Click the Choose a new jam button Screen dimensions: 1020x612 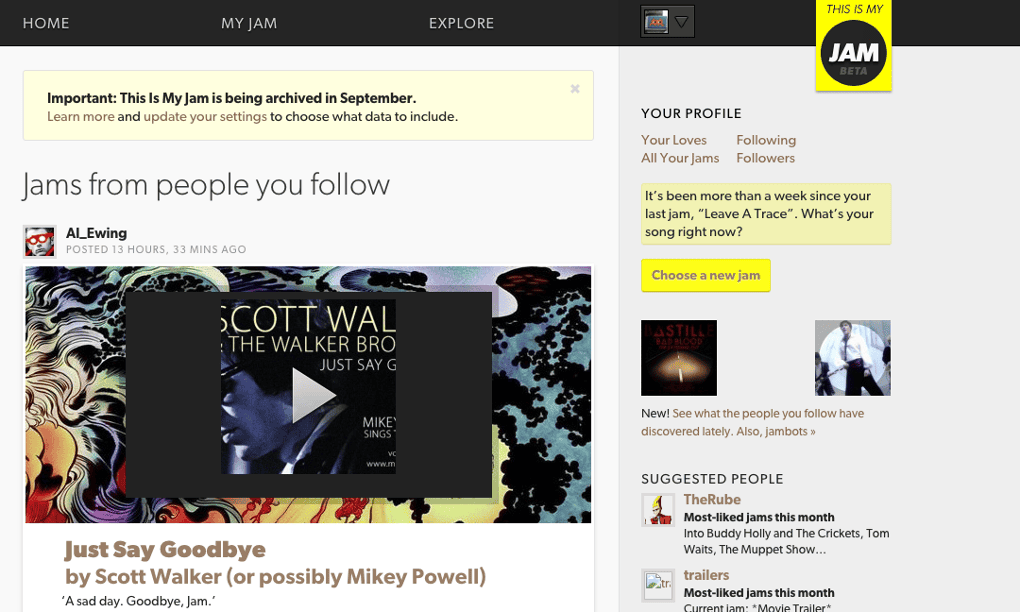pyautogui.click(x=705, y=275)
